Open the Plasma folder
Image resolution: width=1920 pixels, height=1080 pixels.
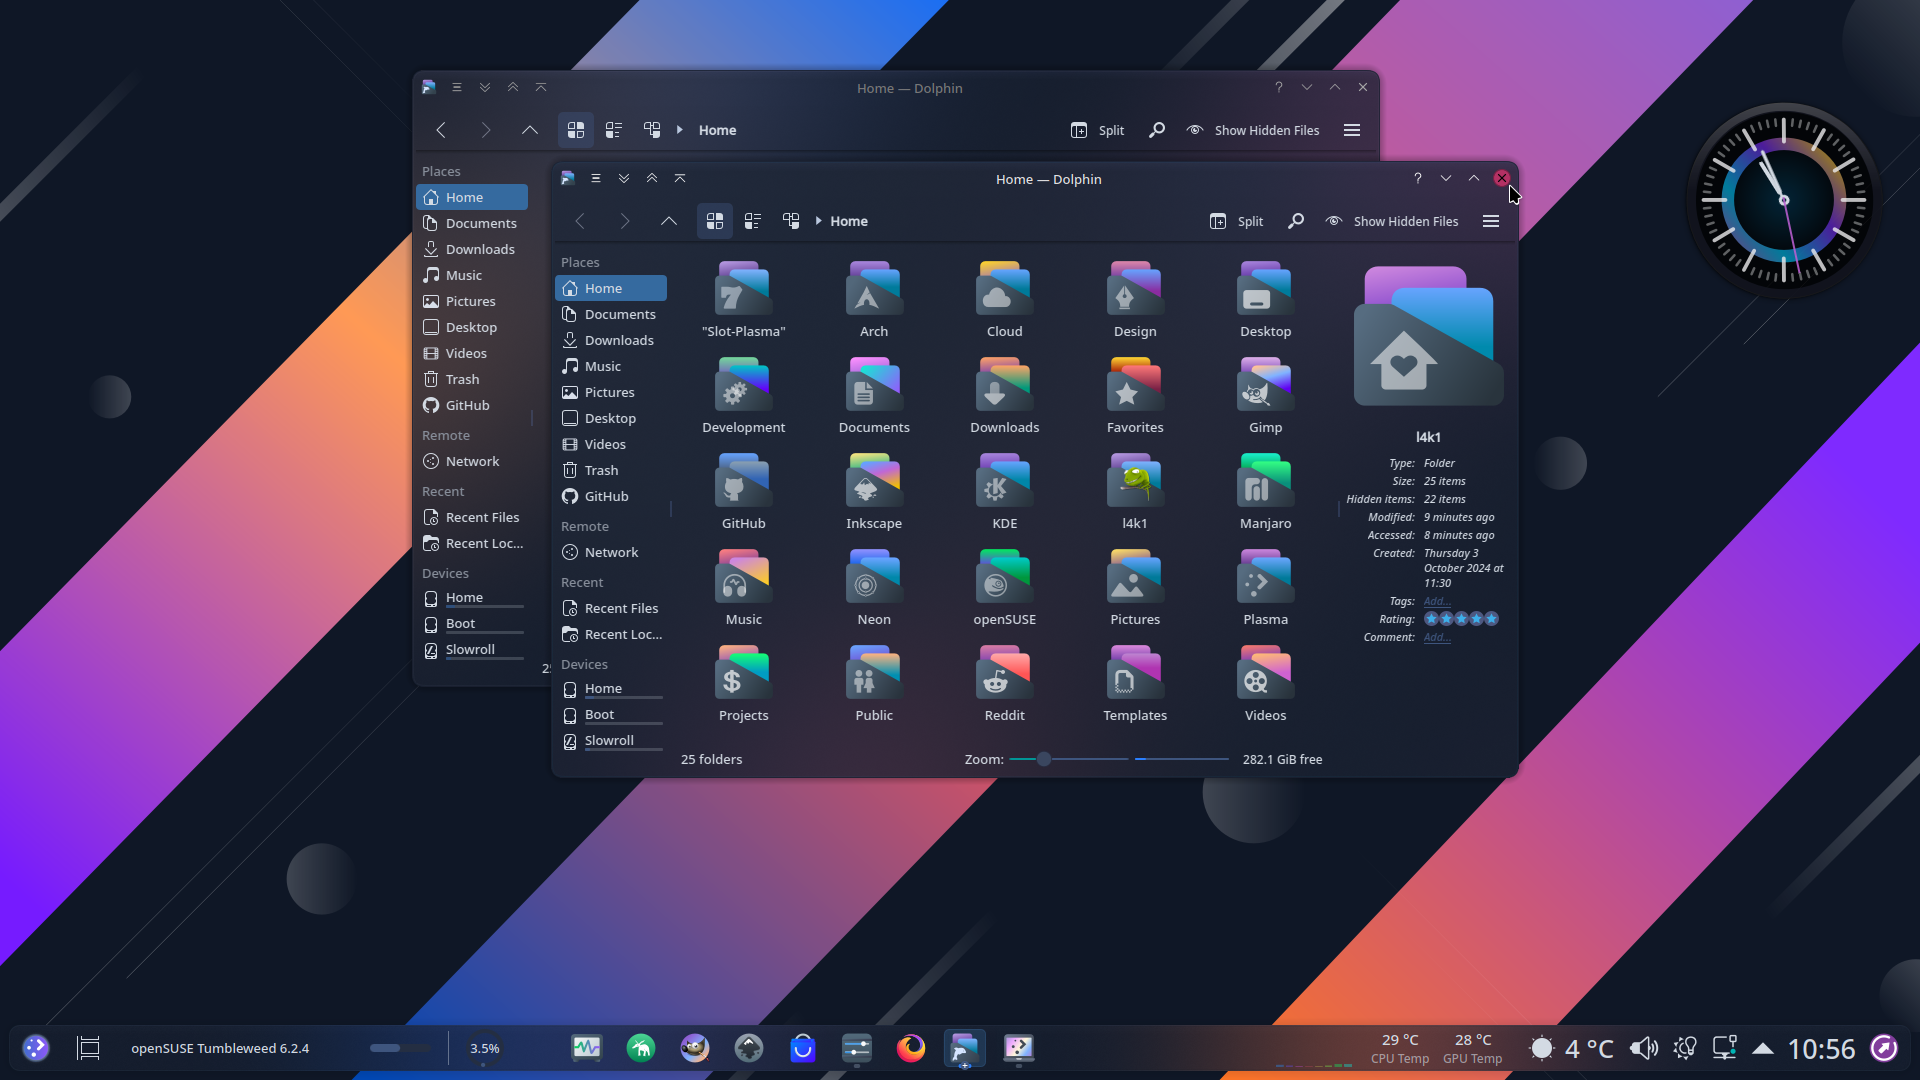pyautogui.click(x=1265, y=588)
